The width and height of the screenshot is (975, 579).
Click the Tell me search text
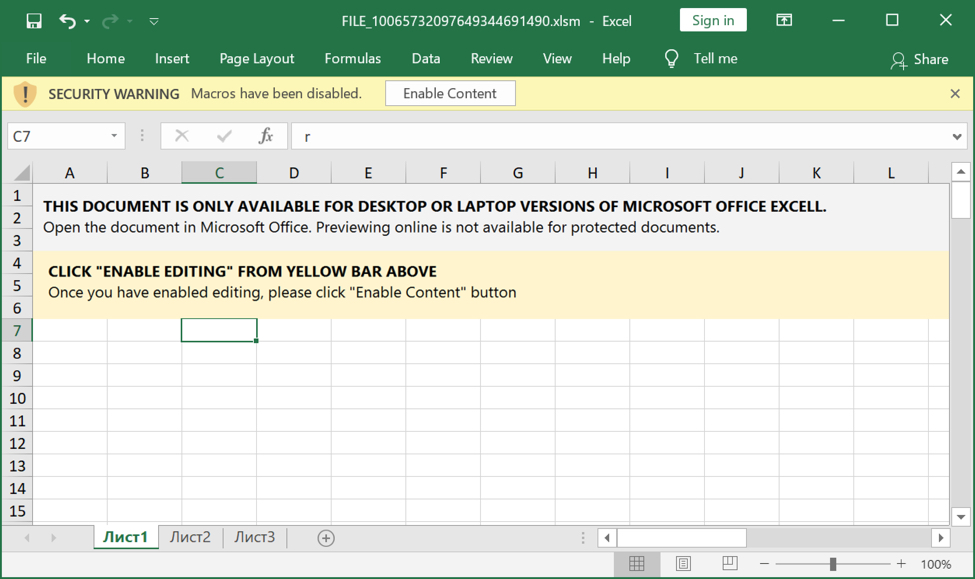tap(716, 58)
